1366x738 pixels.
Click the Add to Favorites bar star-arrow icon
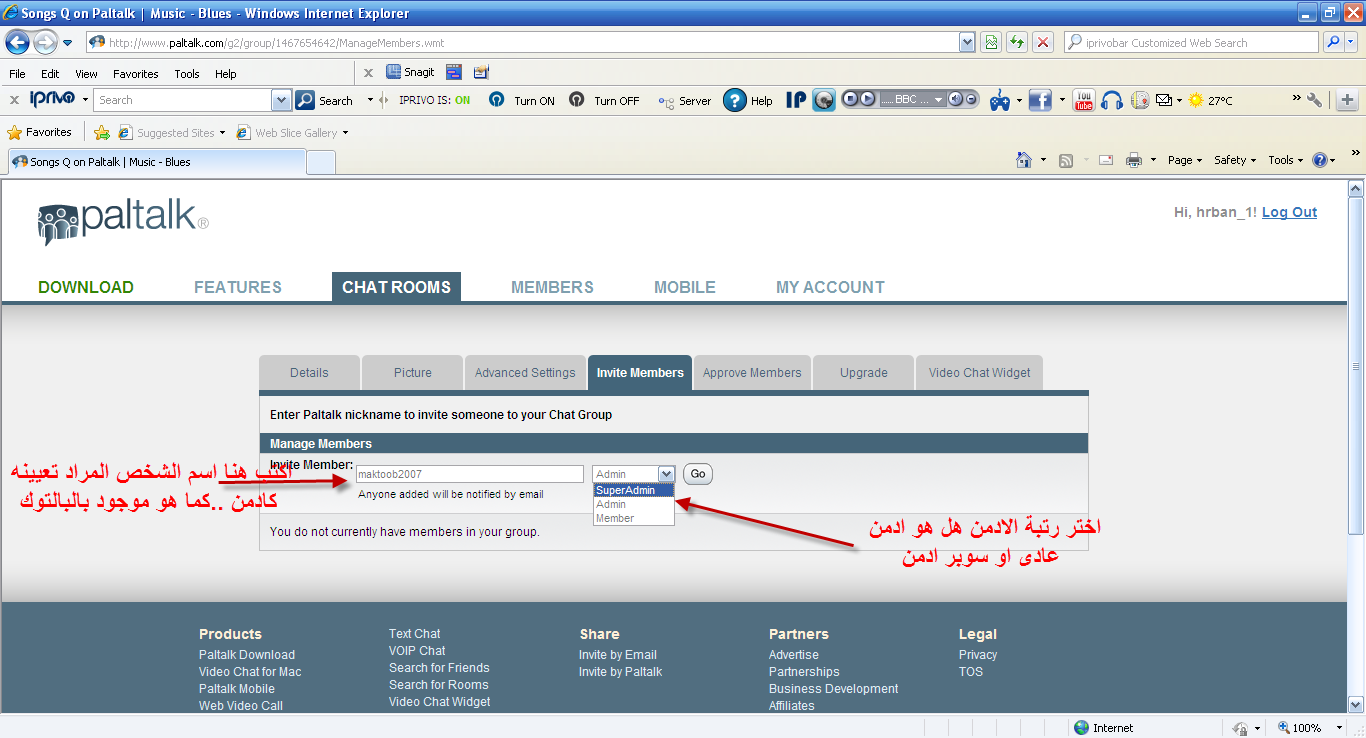point(102,132)
